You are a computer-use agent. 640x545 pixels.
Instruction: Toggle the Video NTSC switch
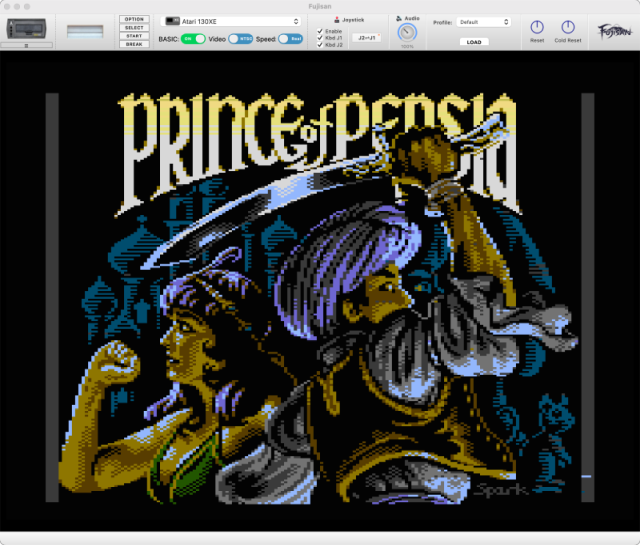tap(240, 39)
